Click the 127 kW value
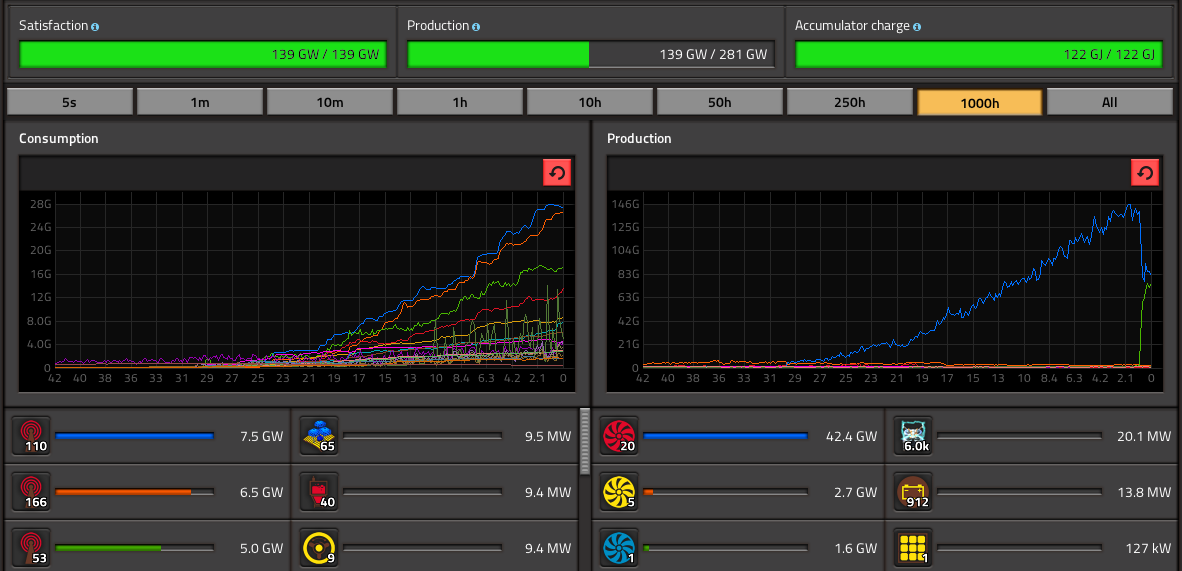This screenshot has width=1182, height=571. 1147,548
